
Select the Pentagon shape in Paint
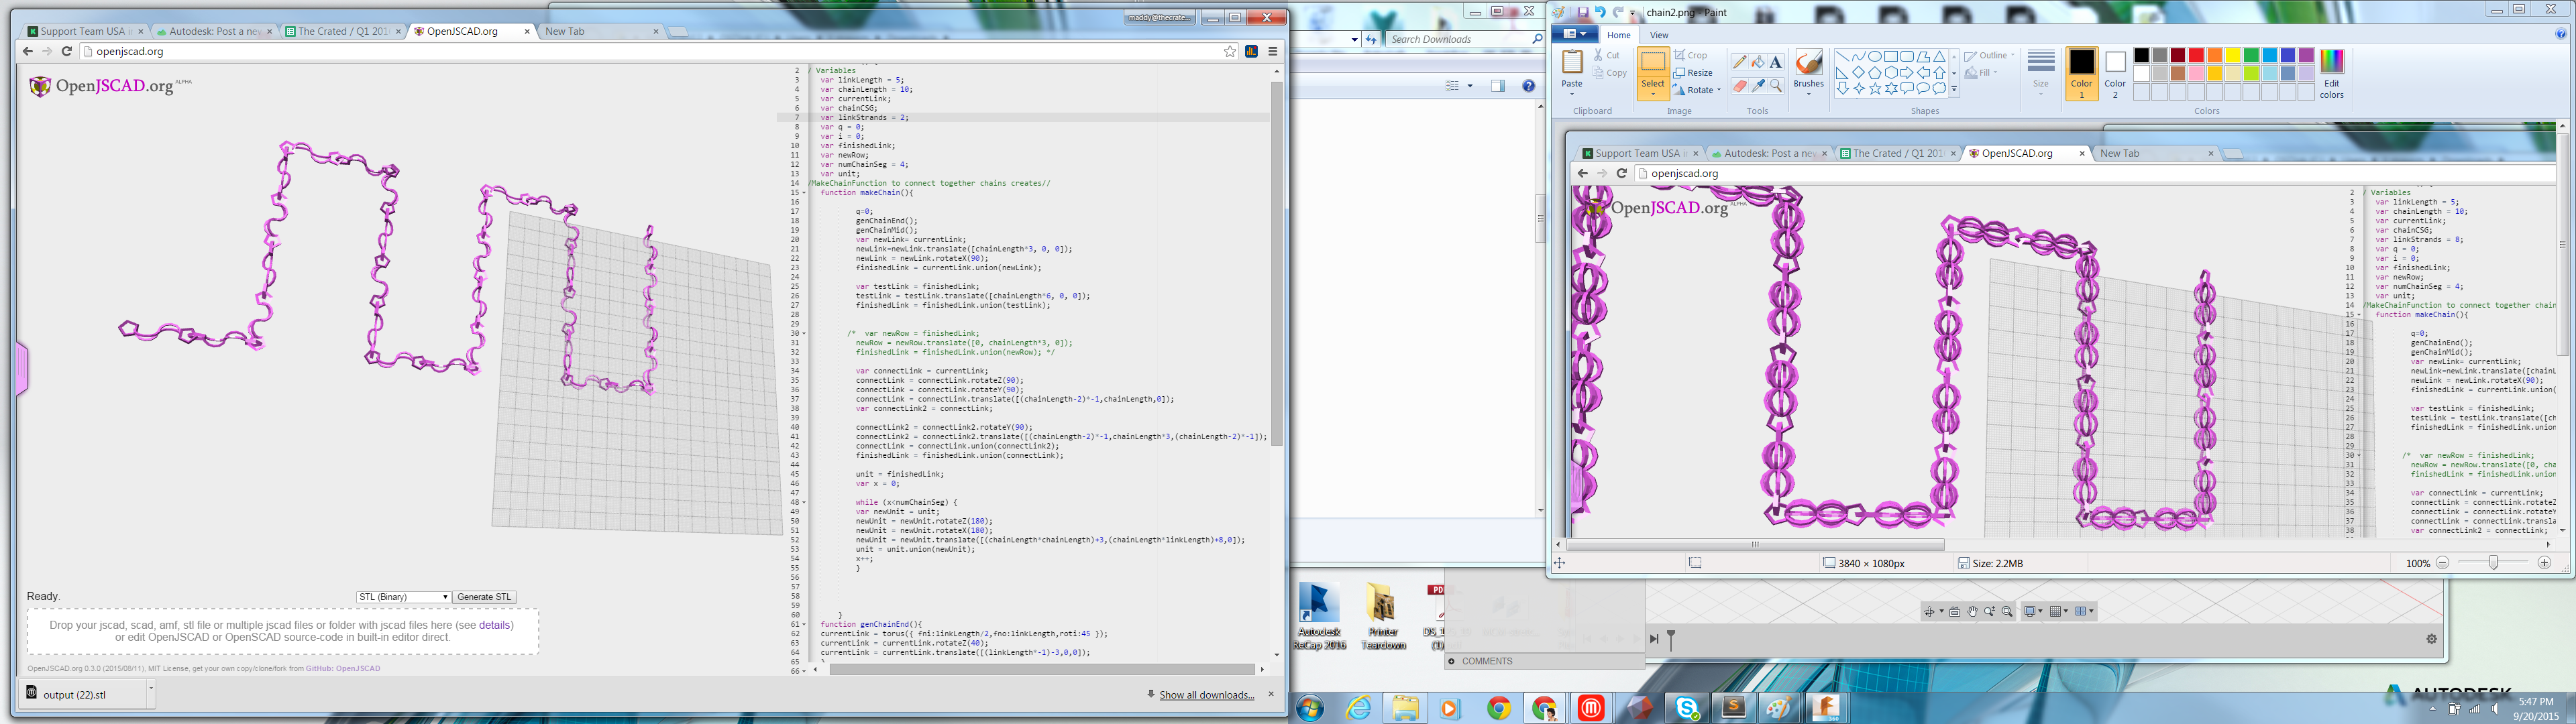click(1875, 72)
